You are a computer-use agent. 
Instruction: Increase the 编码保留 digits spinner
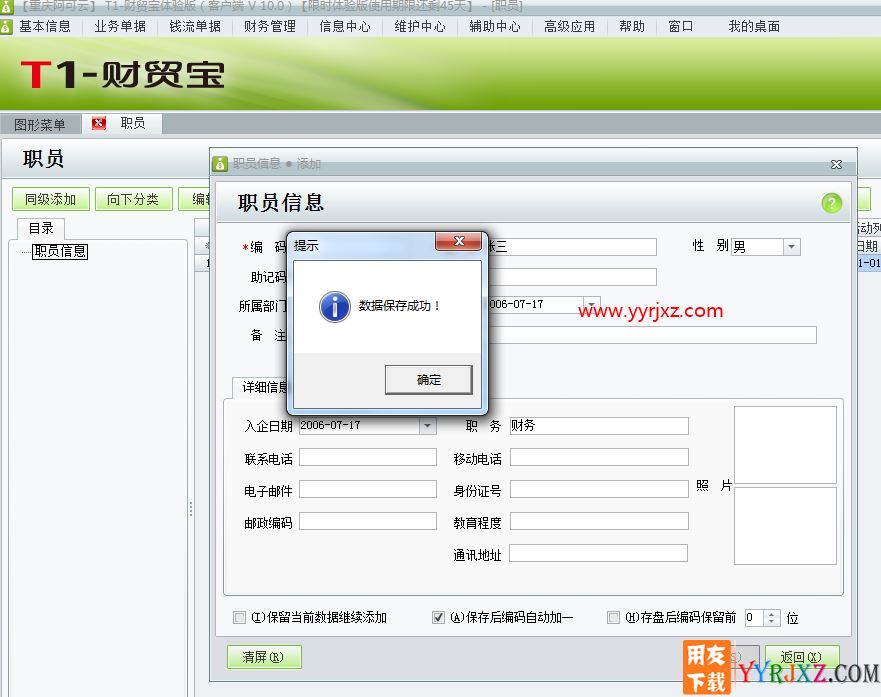click(772, 614)
